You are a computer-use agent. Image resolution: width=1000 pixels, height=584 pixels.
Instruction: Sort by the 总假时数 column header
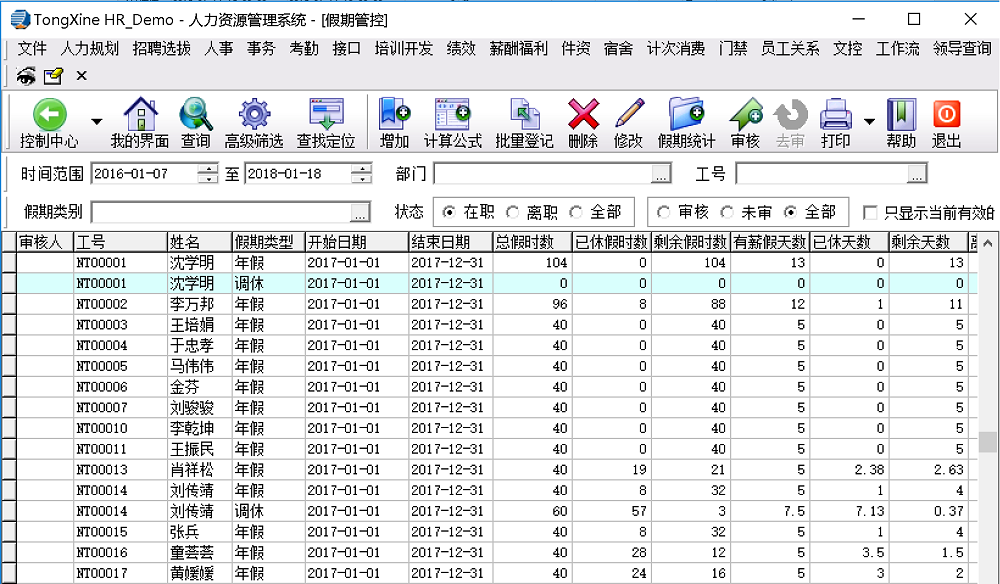pos(531,242)
